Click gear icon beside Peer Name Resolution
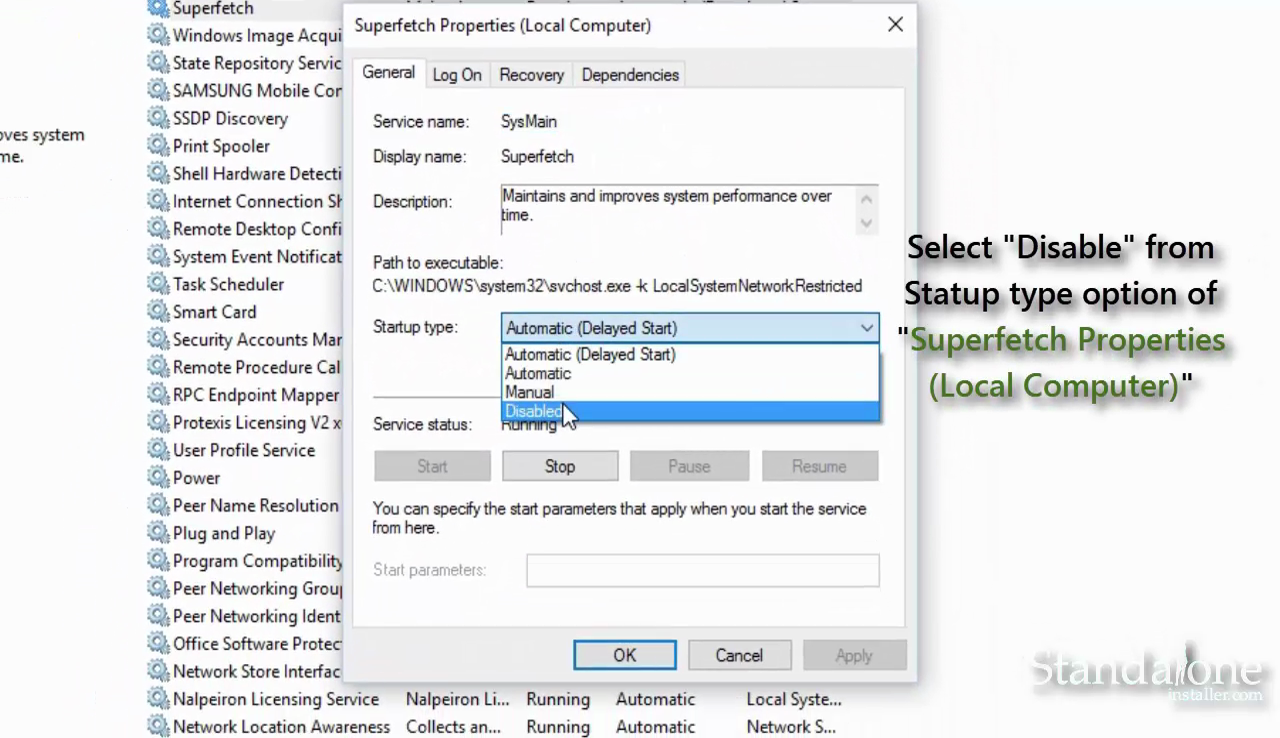The width and height of the screenshot is (1280, 738). pyautogui.click(x=158, y=505)
